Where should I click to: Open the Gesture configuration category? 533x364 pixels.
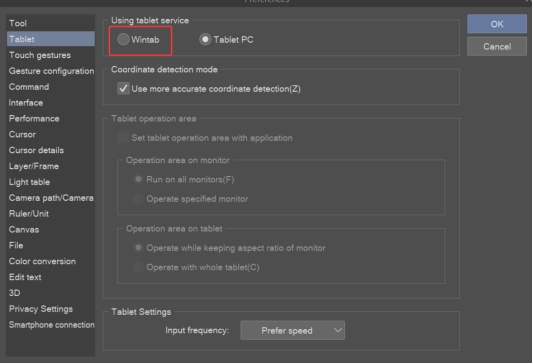[51, 71]
